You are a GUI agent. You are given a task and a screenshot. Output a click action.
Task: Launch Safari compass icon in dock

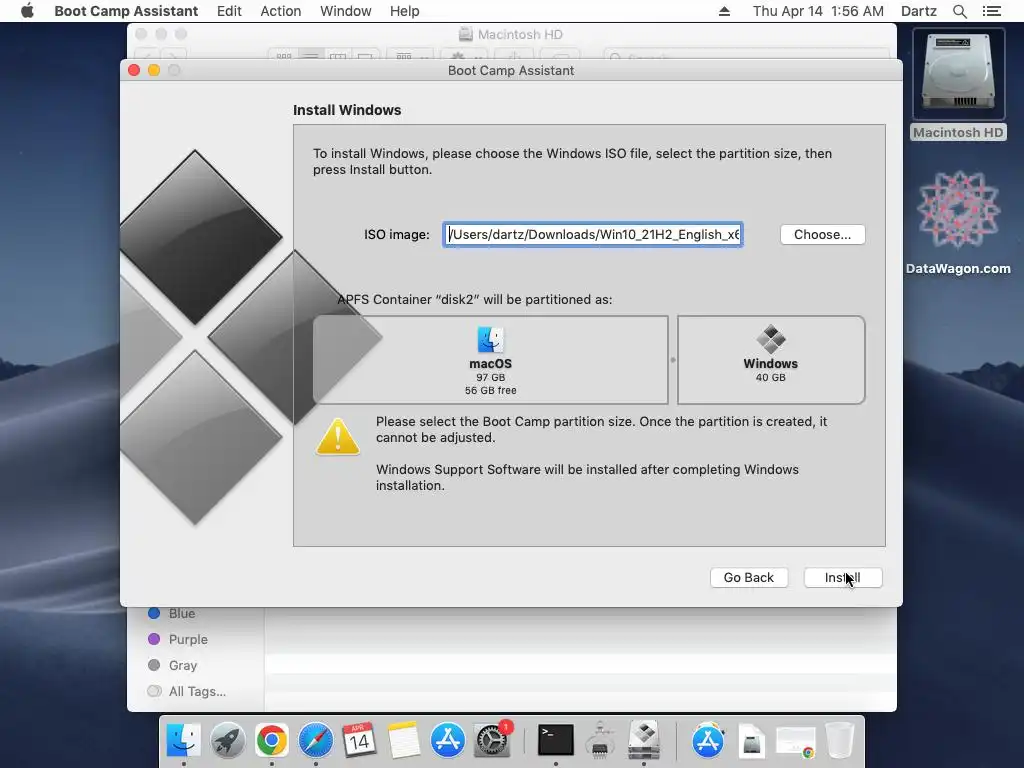[315, 740]
